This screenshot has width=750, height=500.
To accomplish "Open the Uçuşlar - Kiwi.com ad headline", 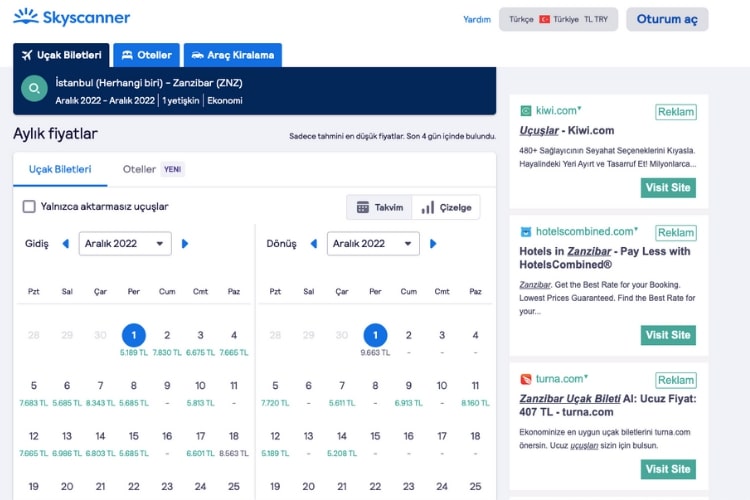I will tap(567, 131).
